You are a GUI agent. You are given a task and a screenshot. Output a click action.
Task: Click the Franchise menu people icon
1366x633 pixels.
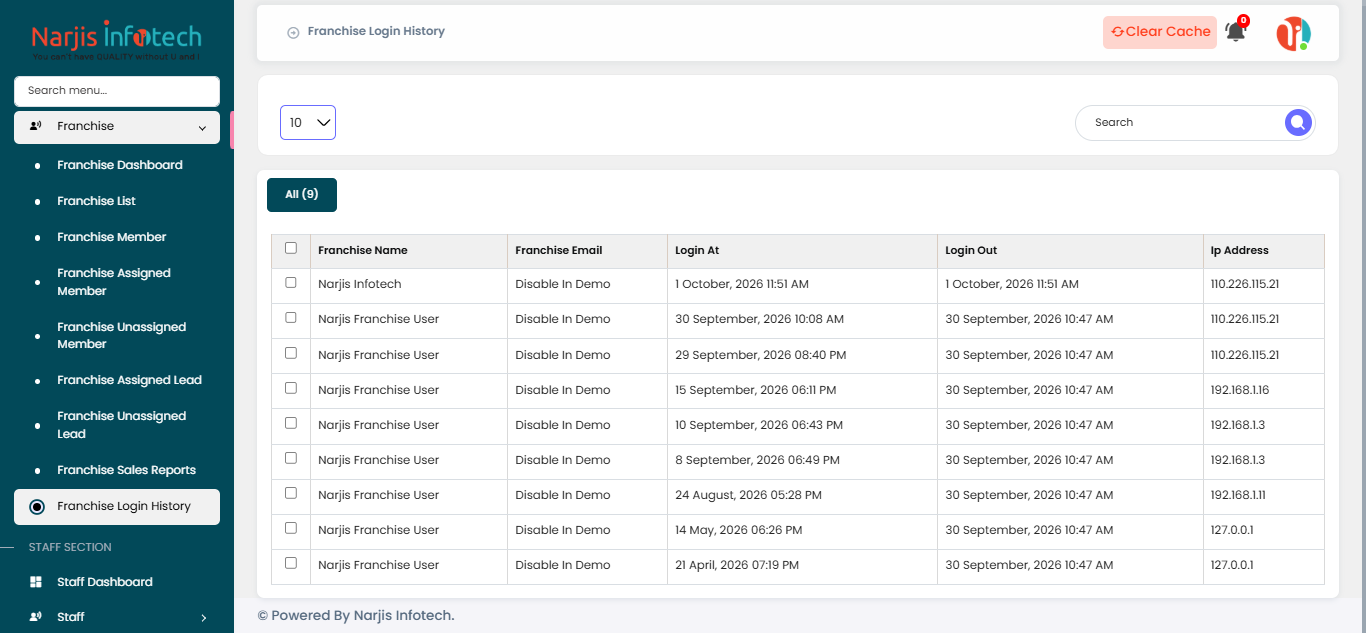[x=36, y=126]
